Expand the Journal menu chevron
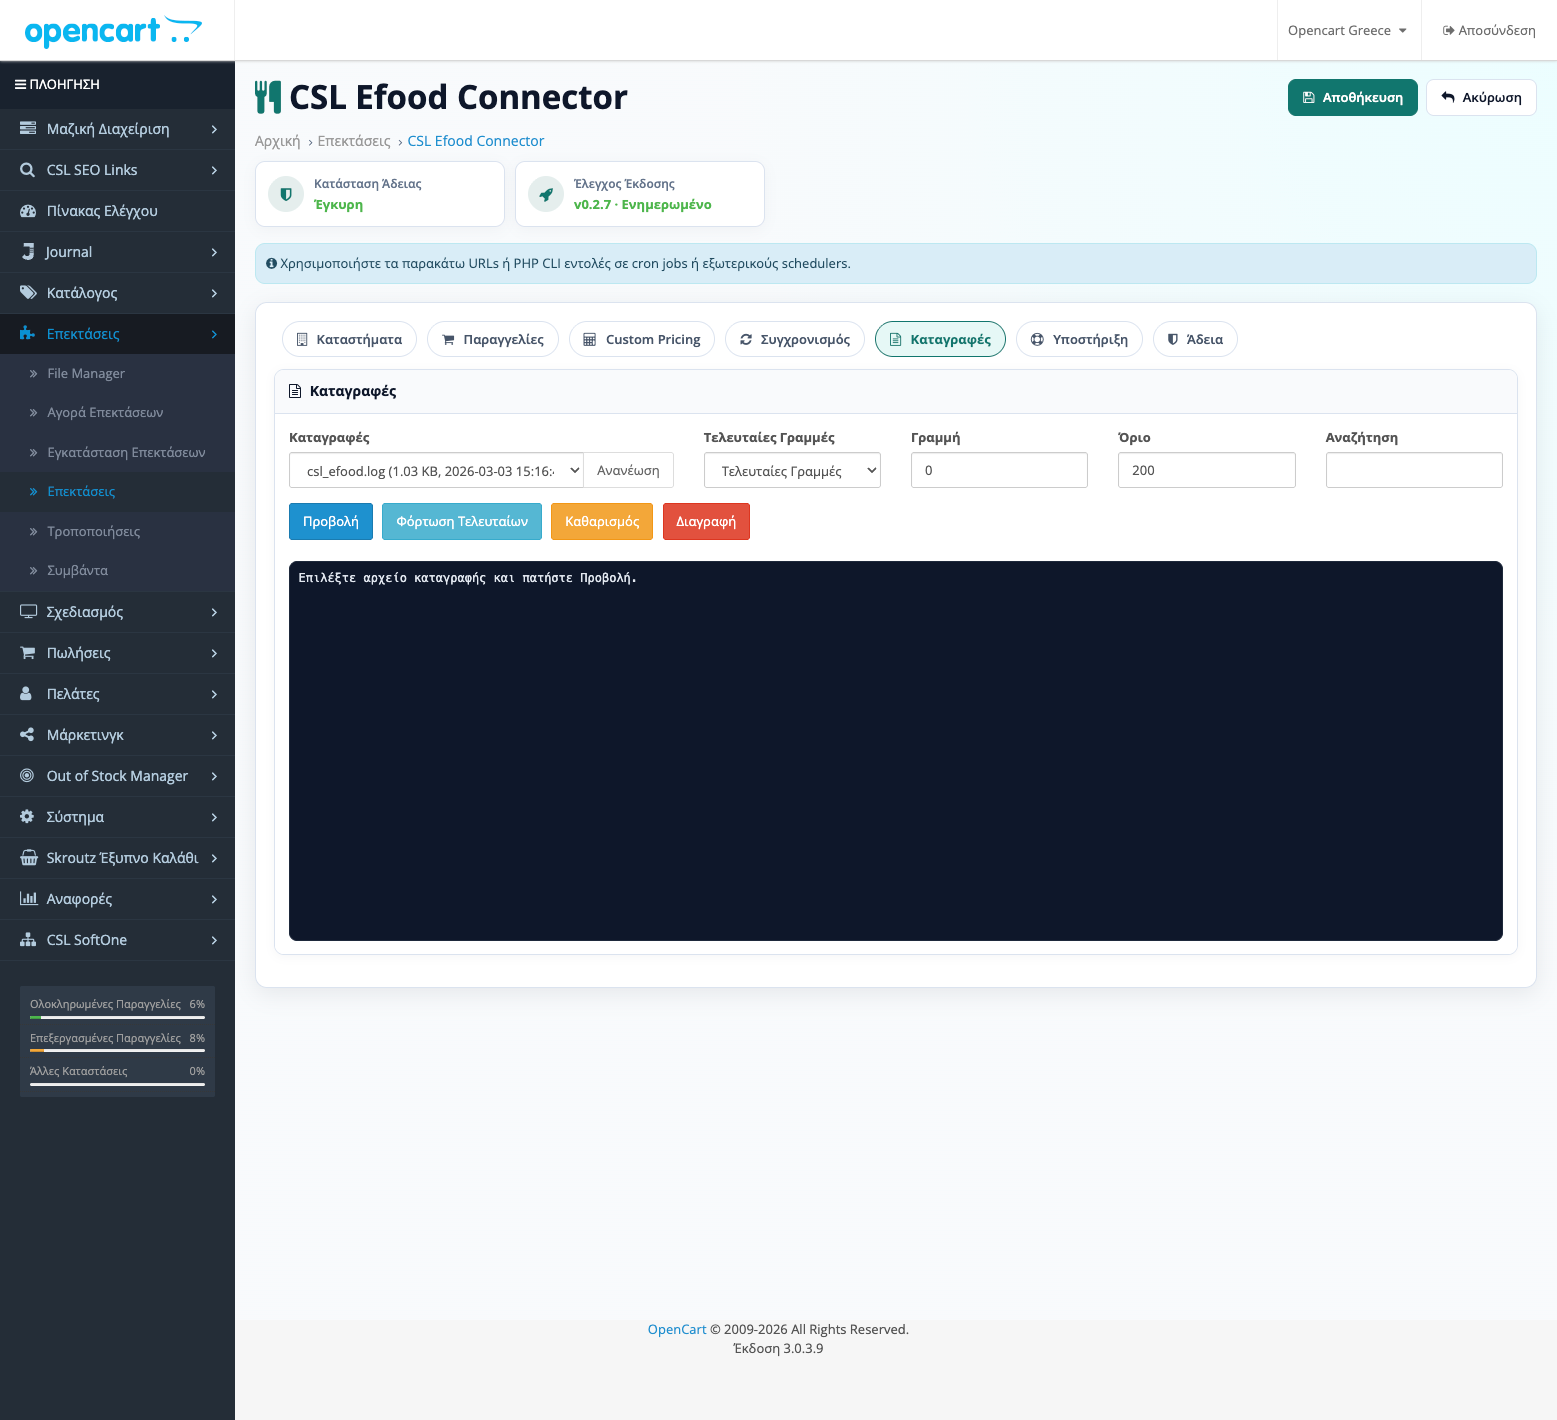This screenshot has height=1420, width=1557. coord(214,252)
